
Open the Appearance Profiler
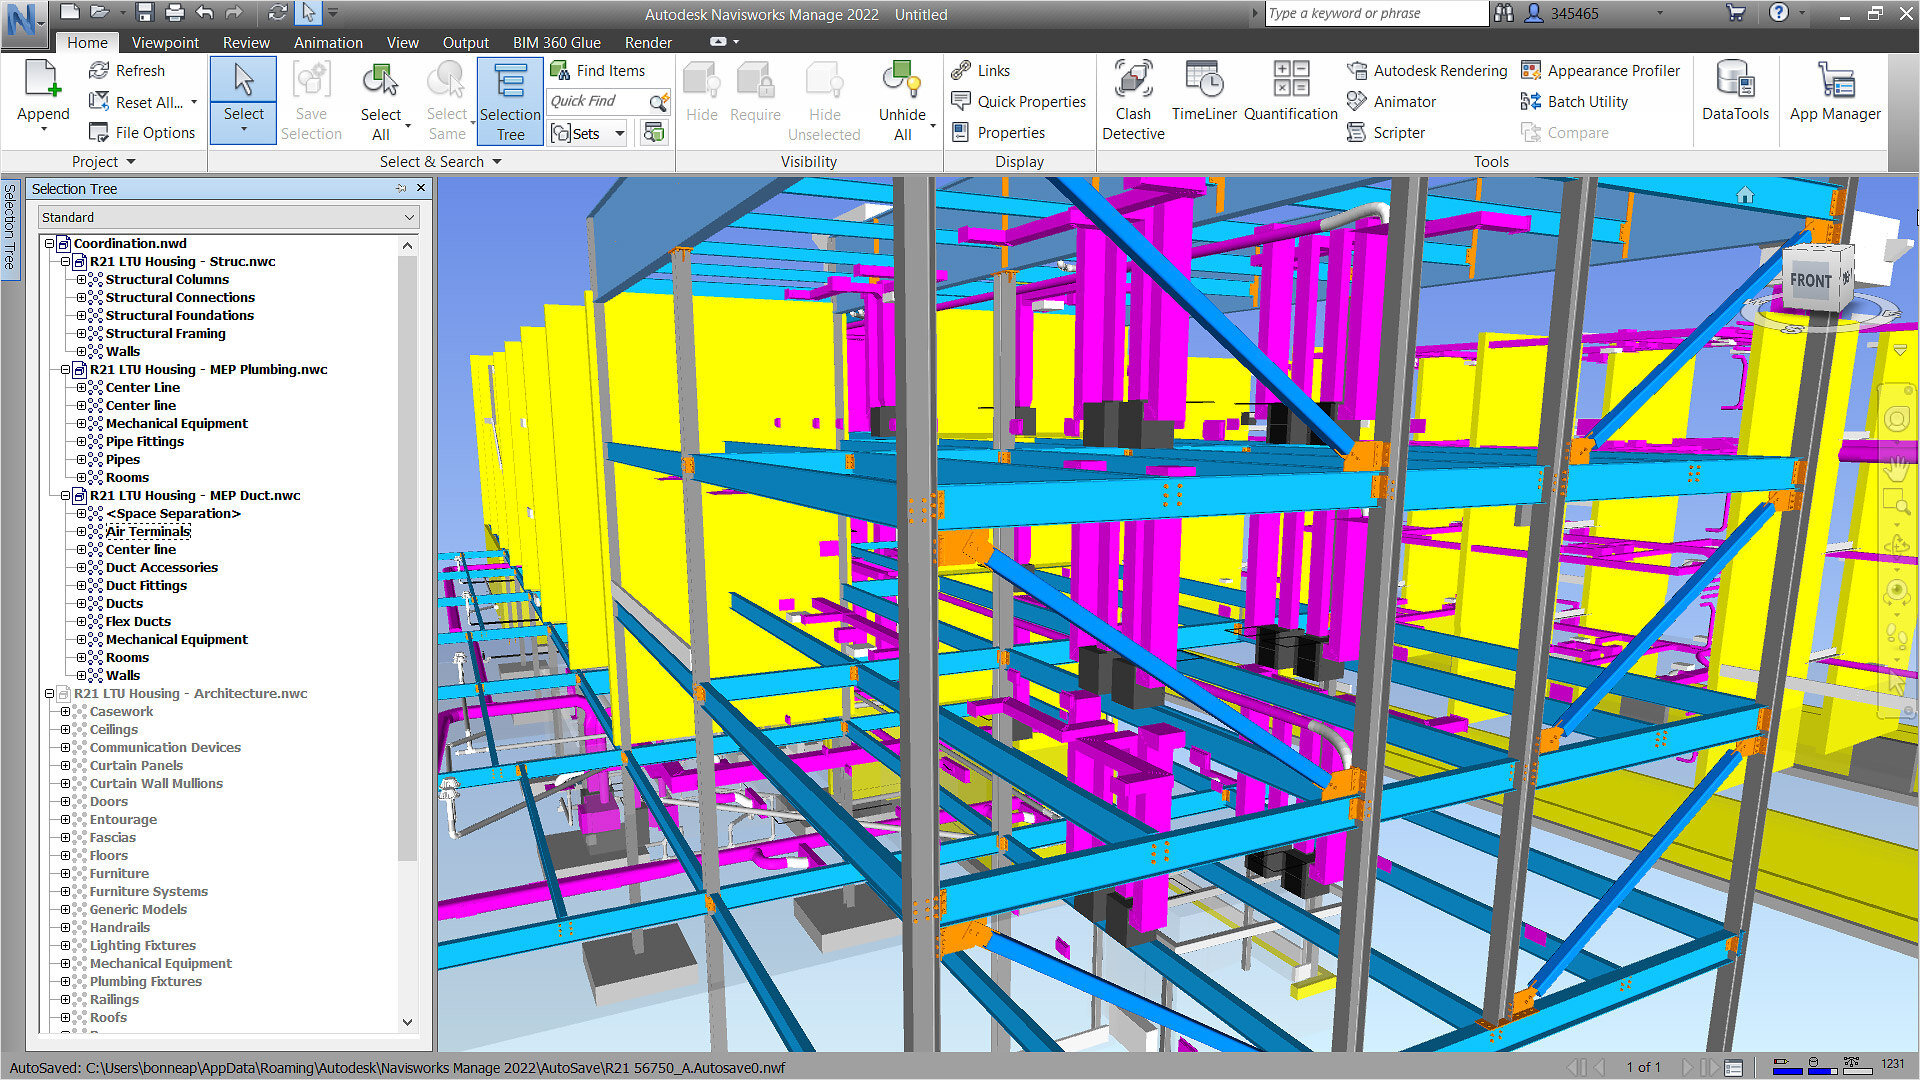[x=1600, y=70]
